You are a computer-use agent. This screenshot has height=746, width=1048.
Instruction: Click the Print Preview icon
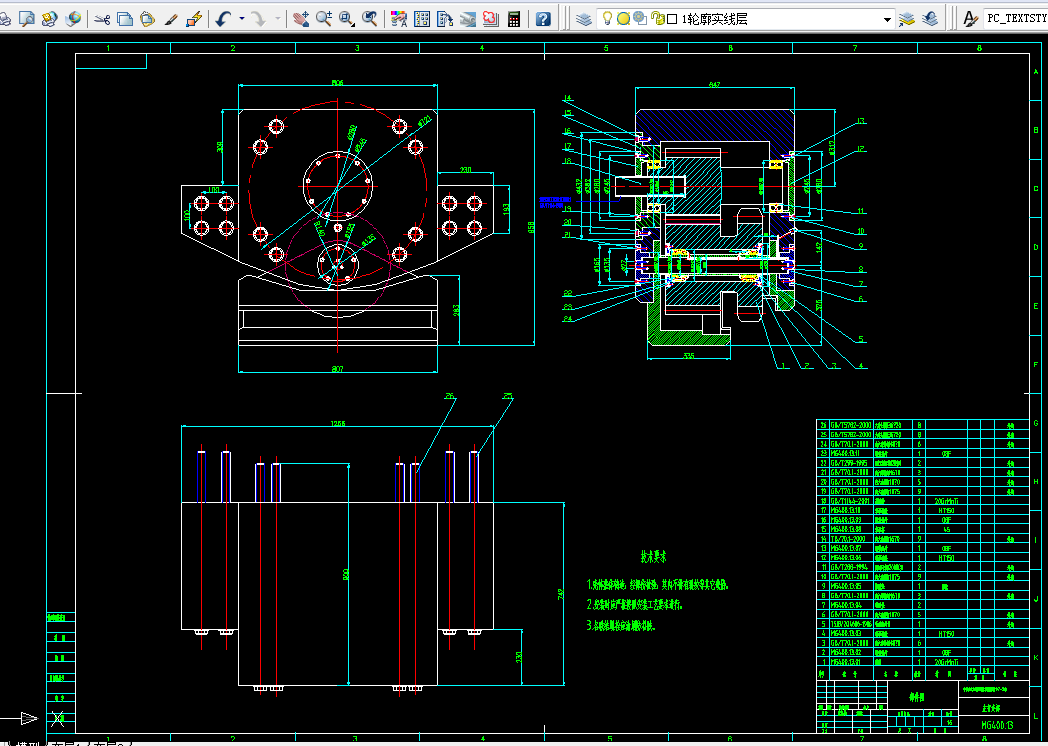pos(26,18)
